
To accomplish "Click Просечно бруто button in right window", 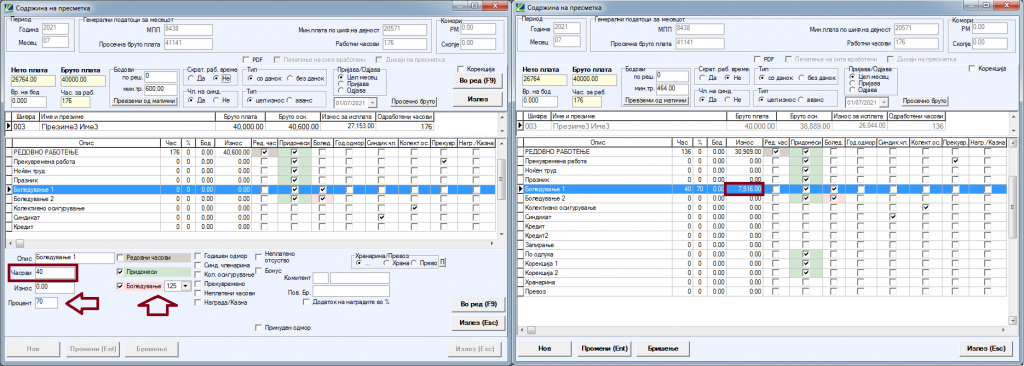I will 925,101.
